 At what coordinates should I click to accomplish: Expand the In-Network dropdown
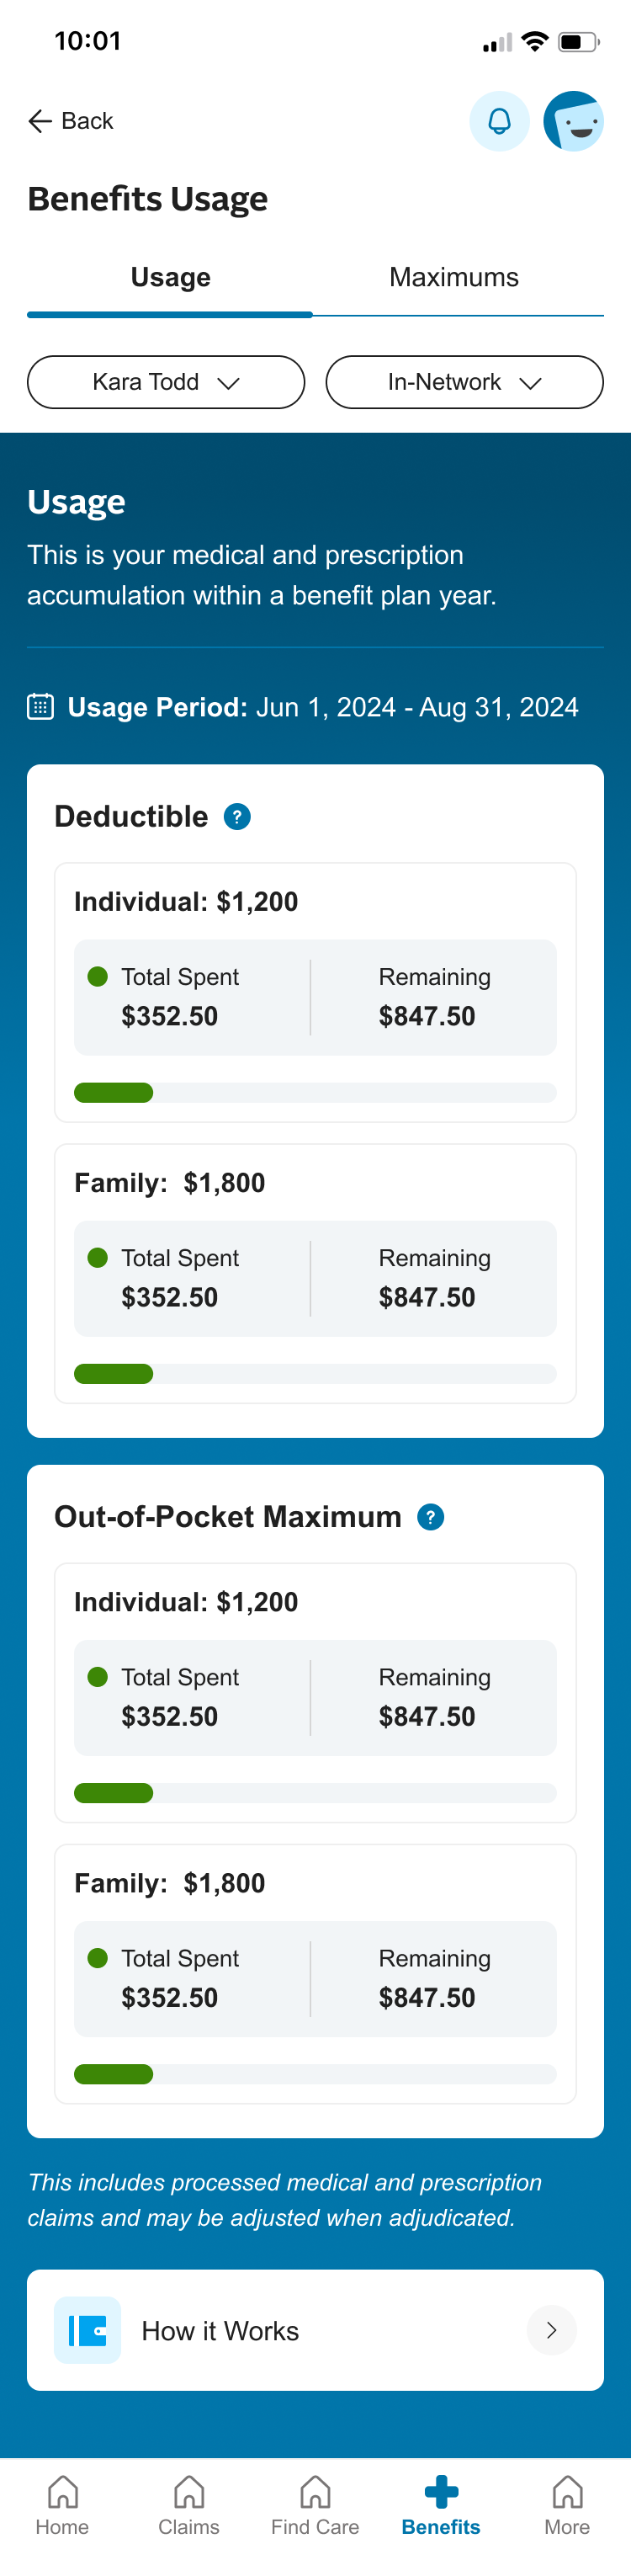coord(464,382)
